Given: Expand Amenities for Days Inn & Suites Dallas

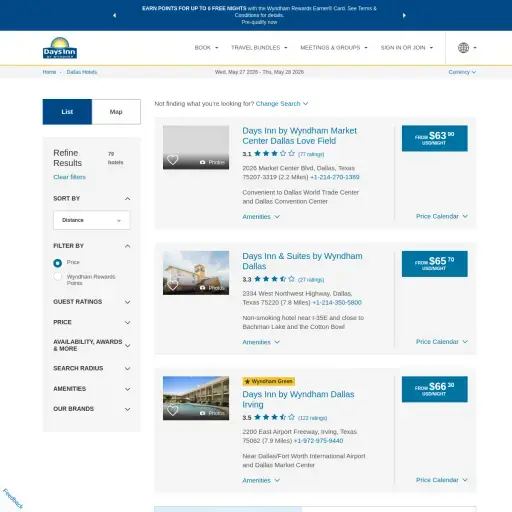Looking at the screenshot, I should pos(261,342).
